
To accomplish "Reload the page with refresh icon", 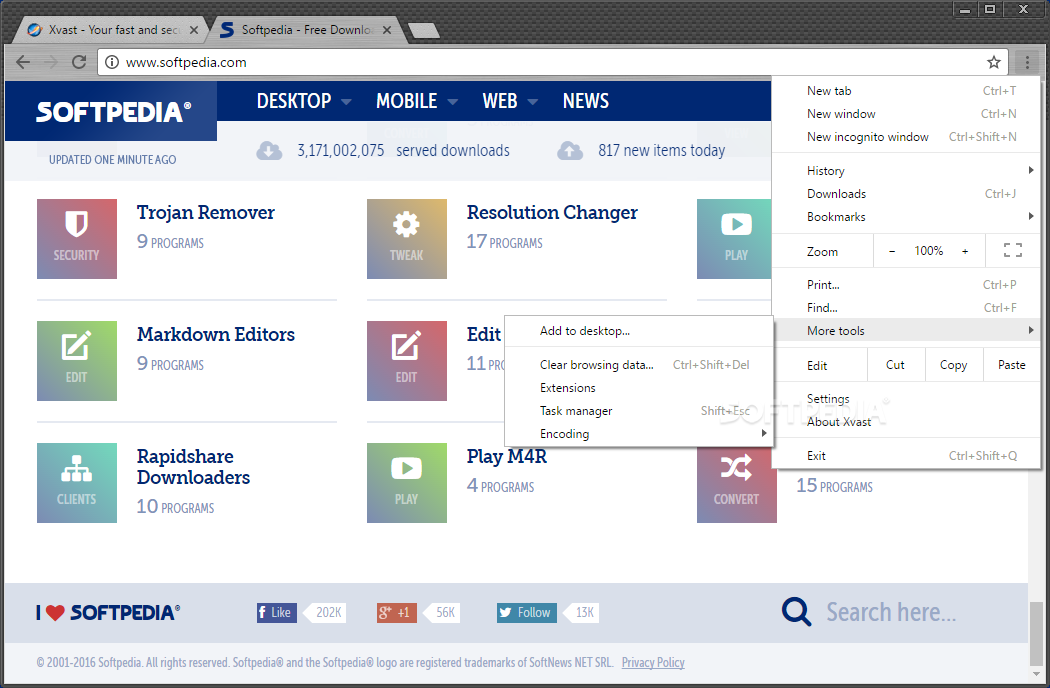I will tap(79, 62).
